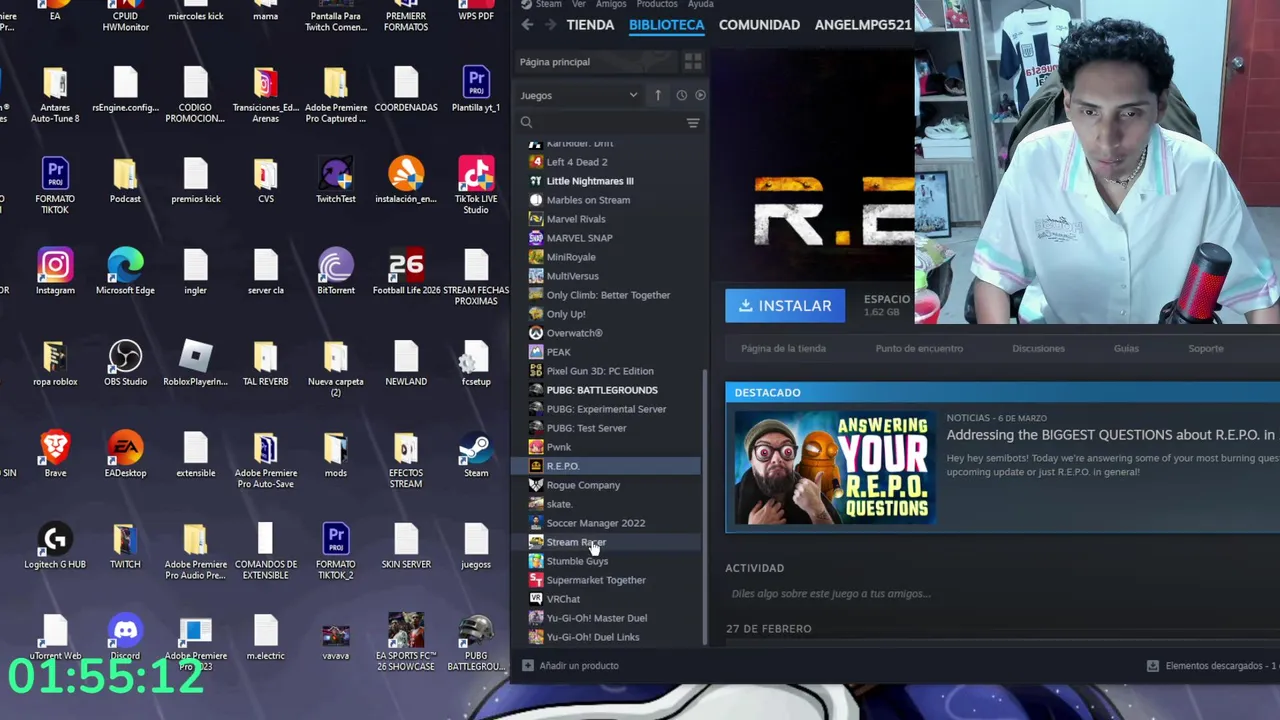The height and width of the screenshot is (720, 1280).
Task: Open Soporte link for R.E.P.O.
Action: point(1205,349)
